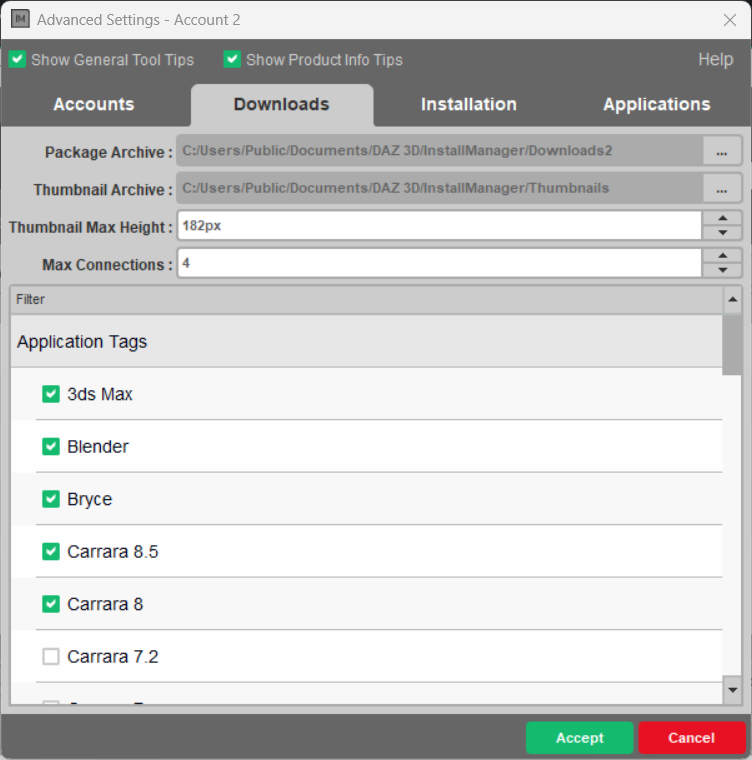Decrease Max Connections value
752x760 pixels.
[722, 270]
